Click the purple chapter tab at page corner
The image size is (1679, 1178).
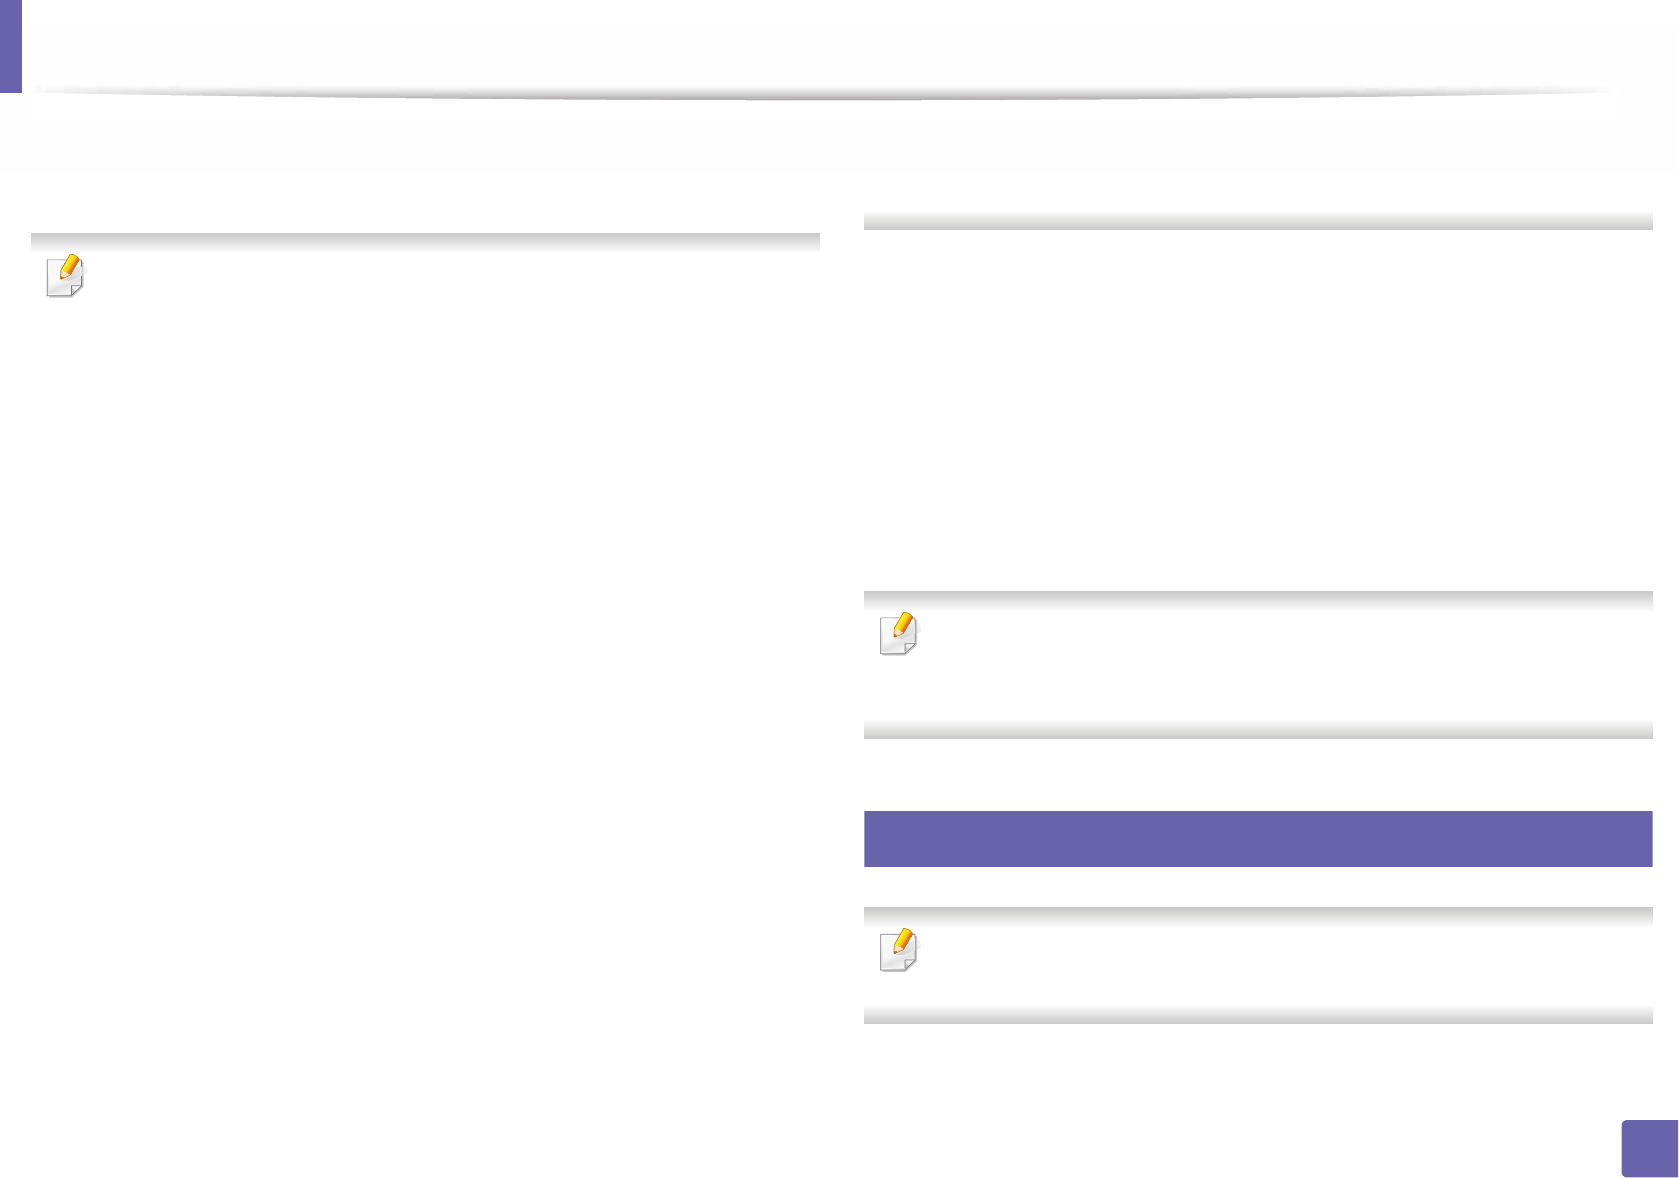click(x=11, y=46)
